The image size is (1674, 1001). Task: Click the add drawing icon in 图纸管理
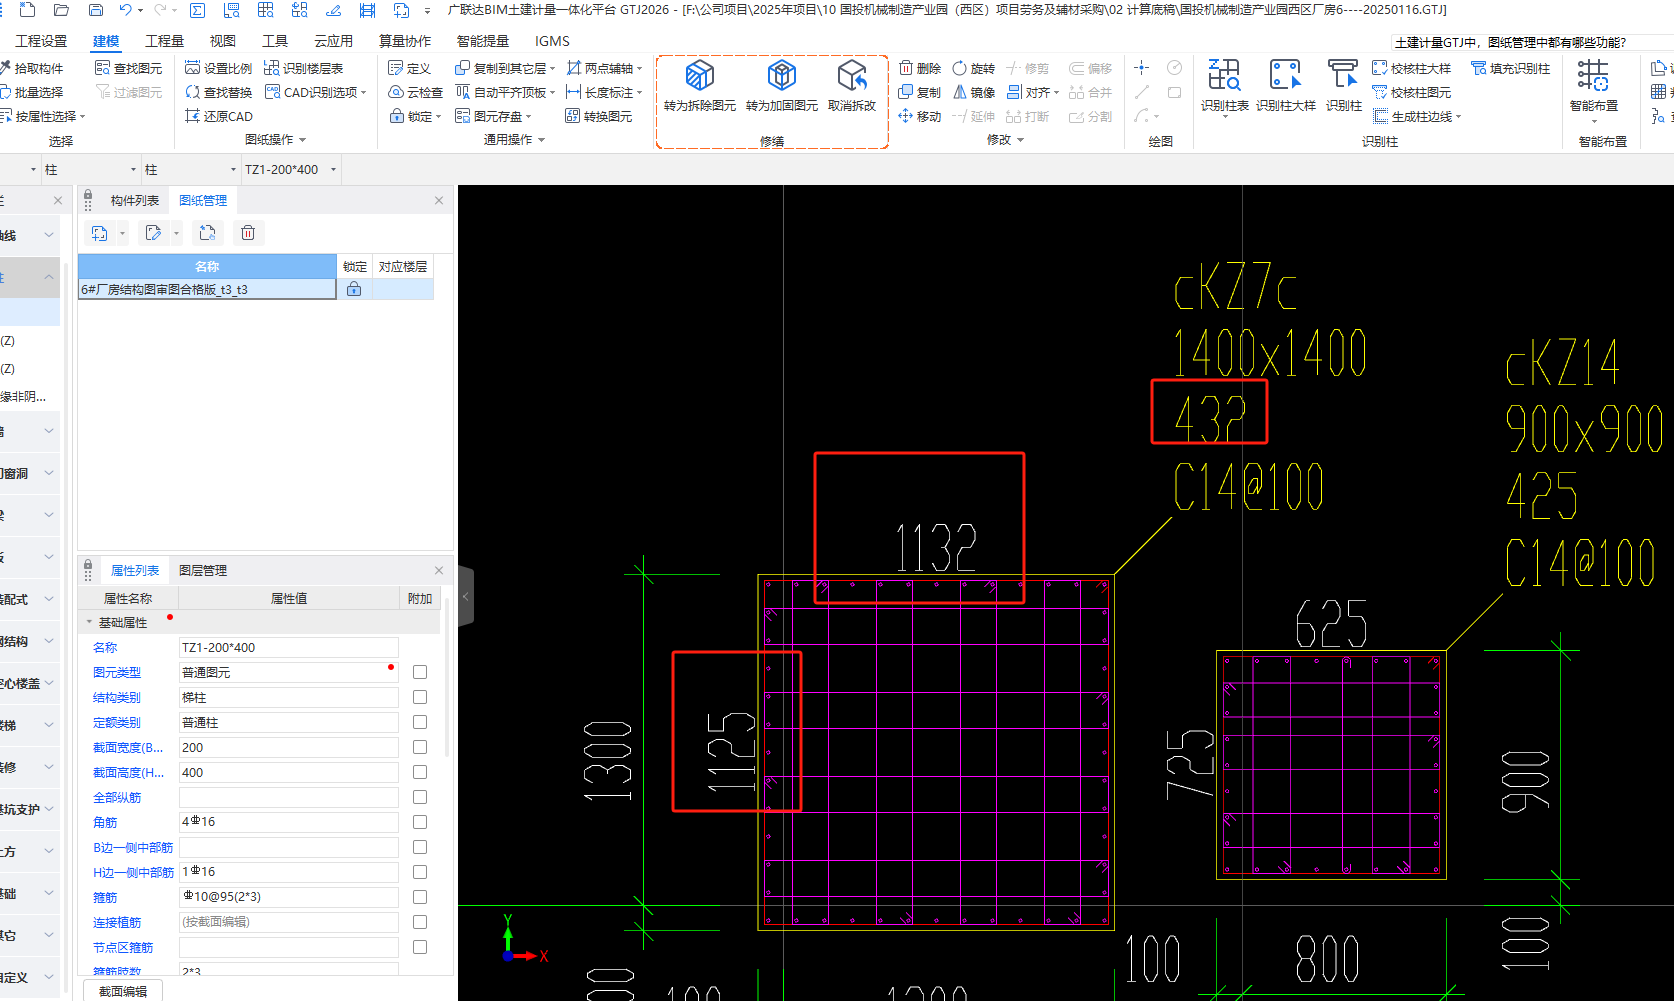pyautogui.click(x=99, y=233)
